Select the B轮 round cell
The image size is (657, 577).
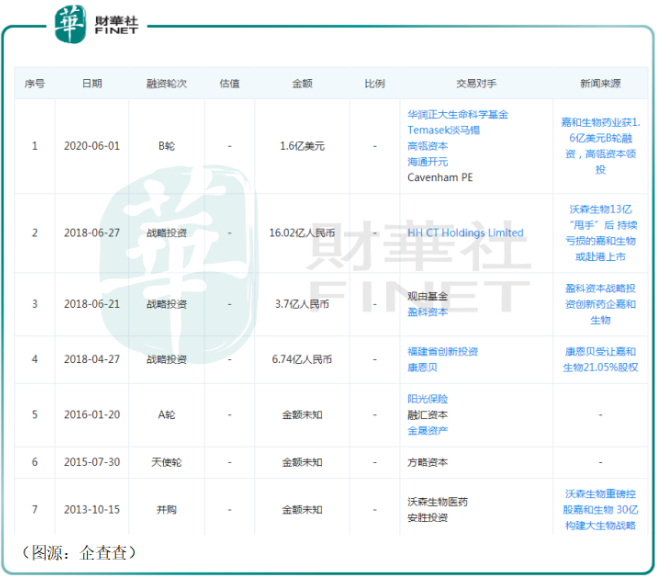[x=166, y=146]
